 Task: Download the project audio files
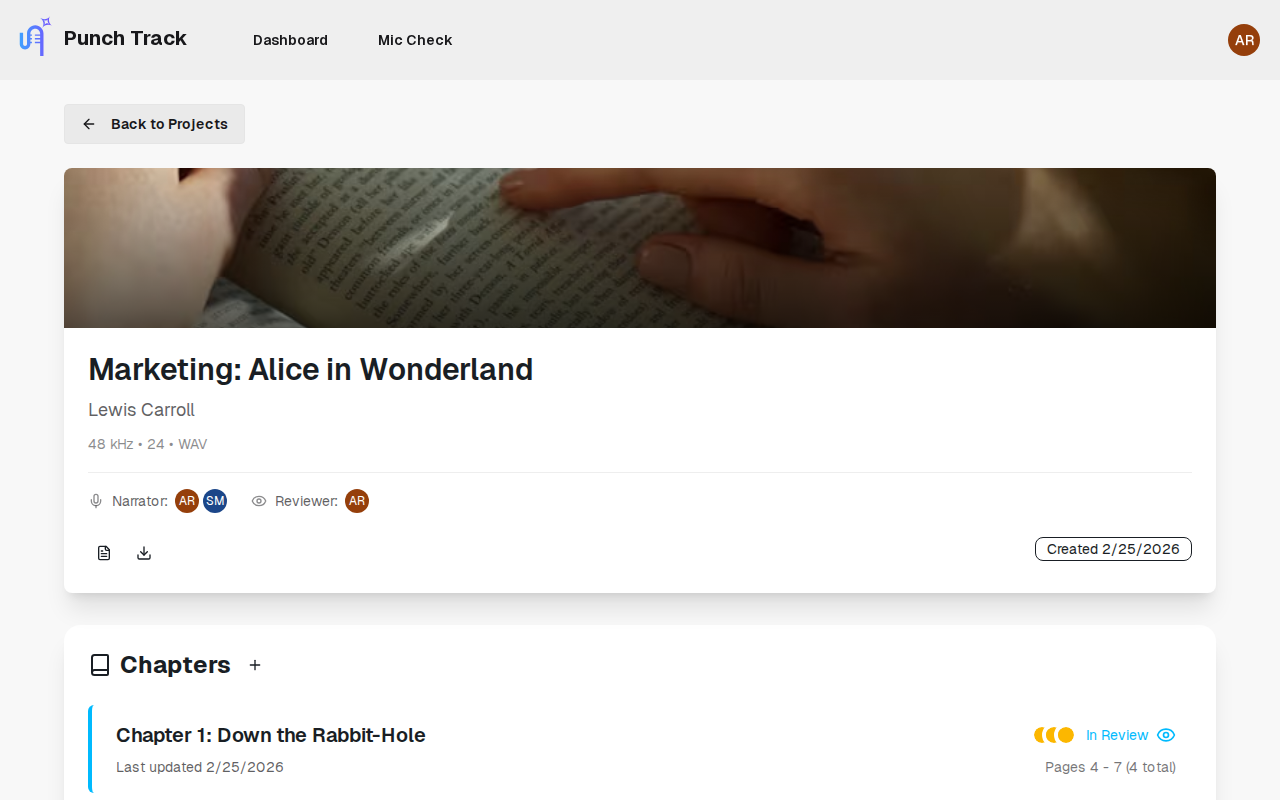coord(144,553)
